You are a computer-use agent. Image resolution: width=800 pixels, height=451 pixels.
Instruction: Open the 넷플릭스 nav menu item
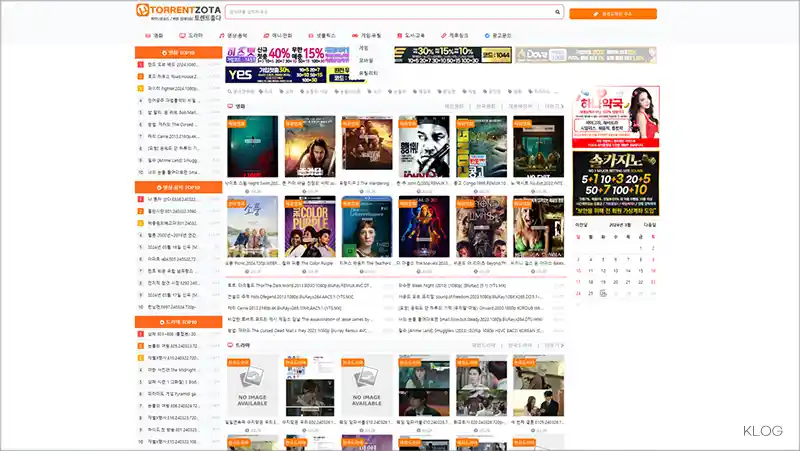[322, 36]
